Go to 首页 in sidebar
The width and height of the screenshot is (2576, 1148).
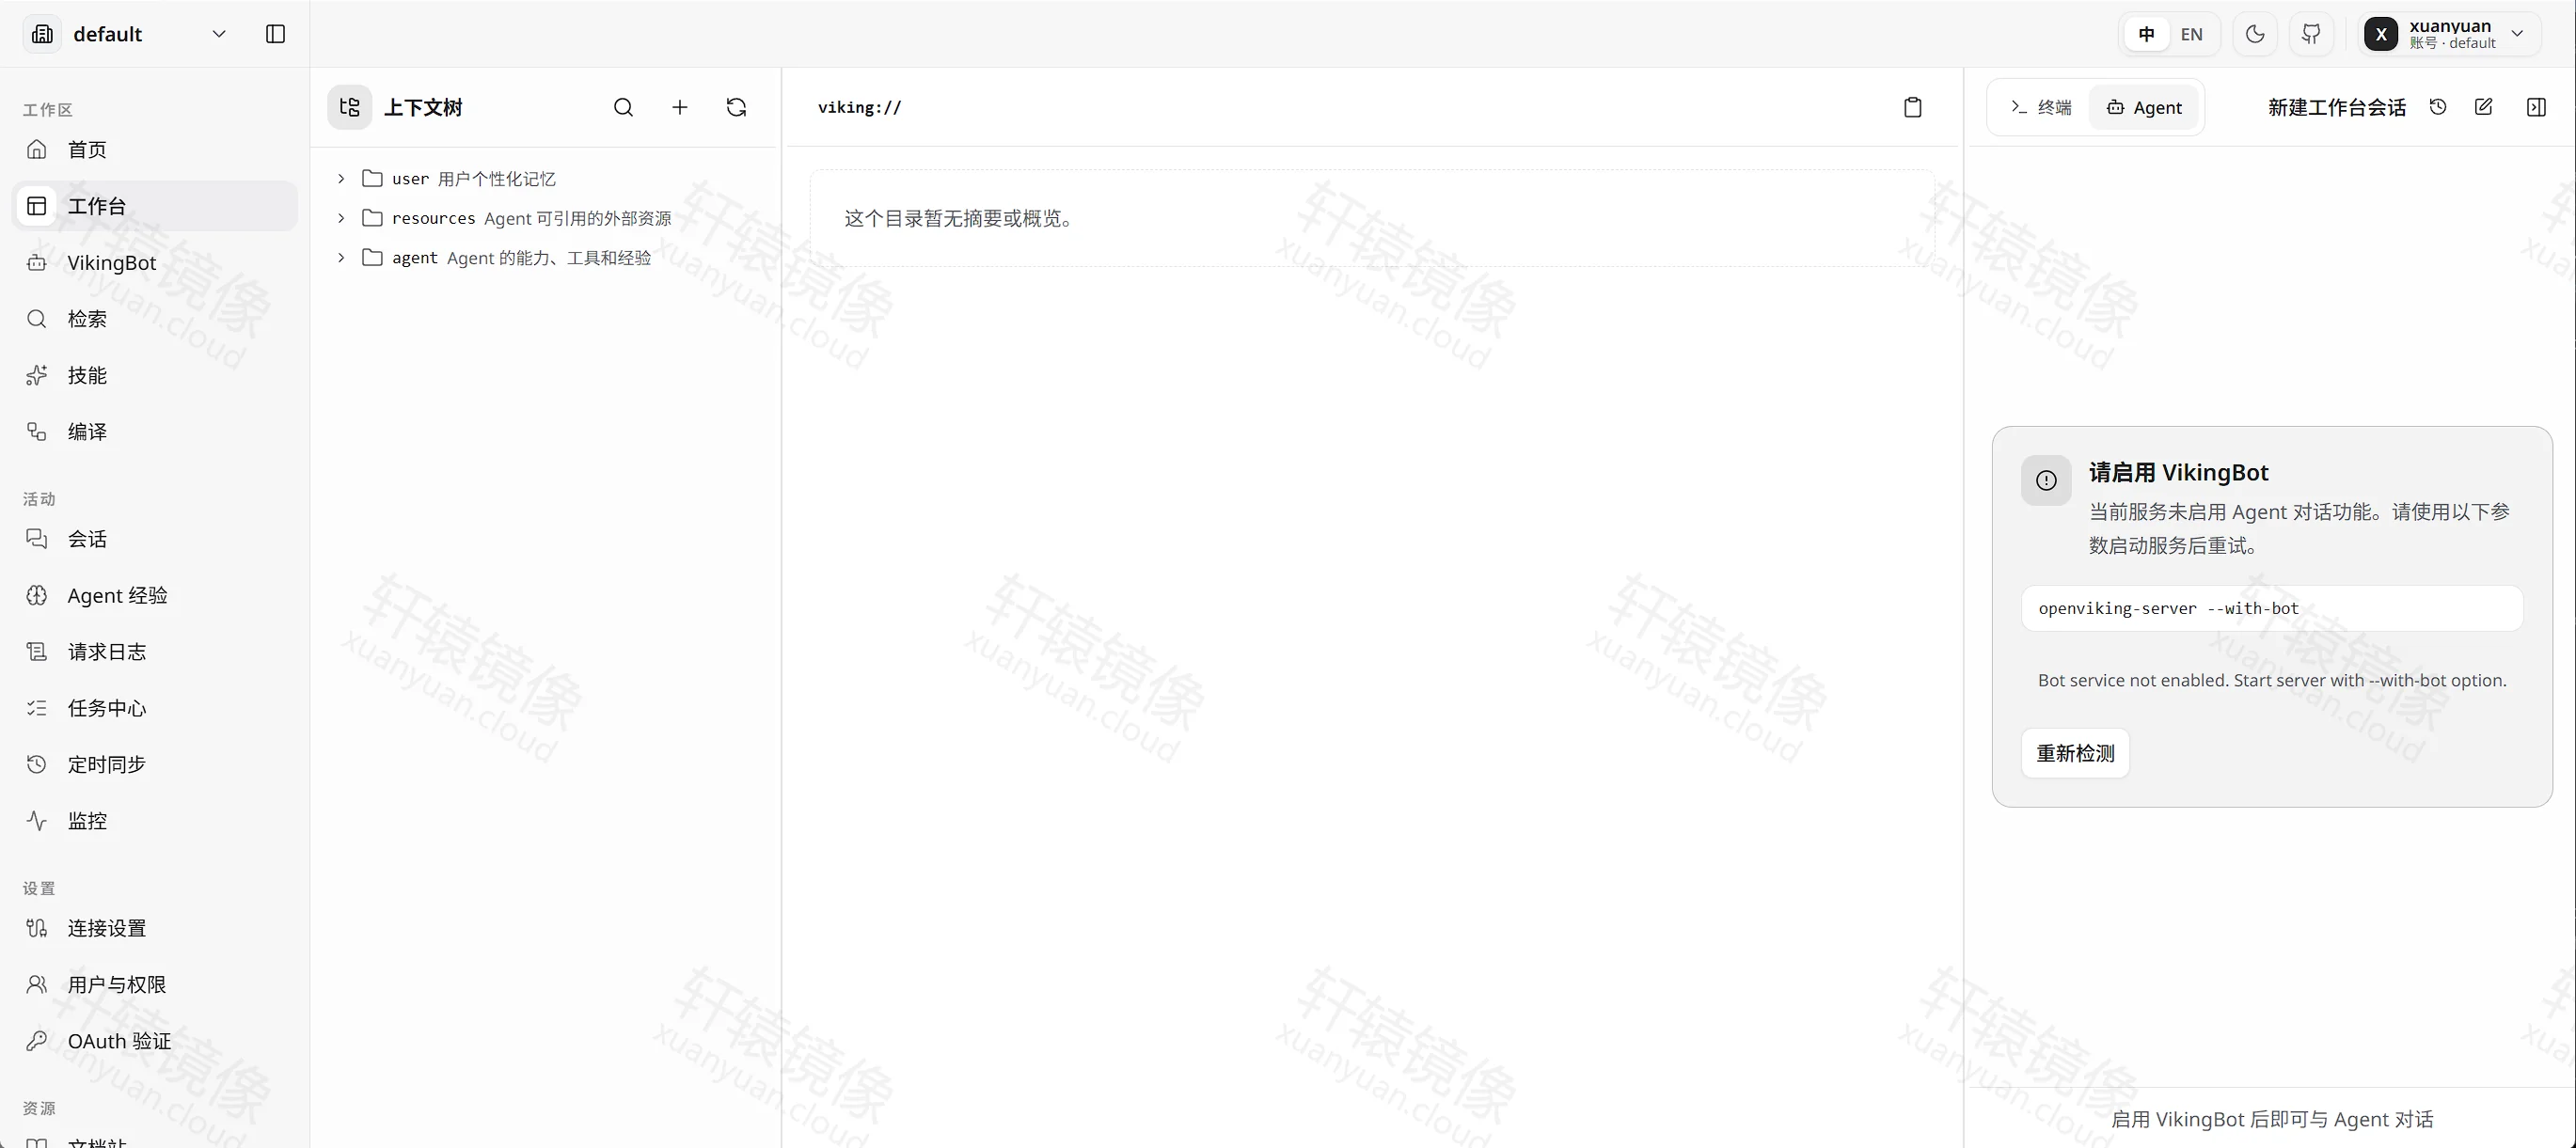(x=155, y=150)
